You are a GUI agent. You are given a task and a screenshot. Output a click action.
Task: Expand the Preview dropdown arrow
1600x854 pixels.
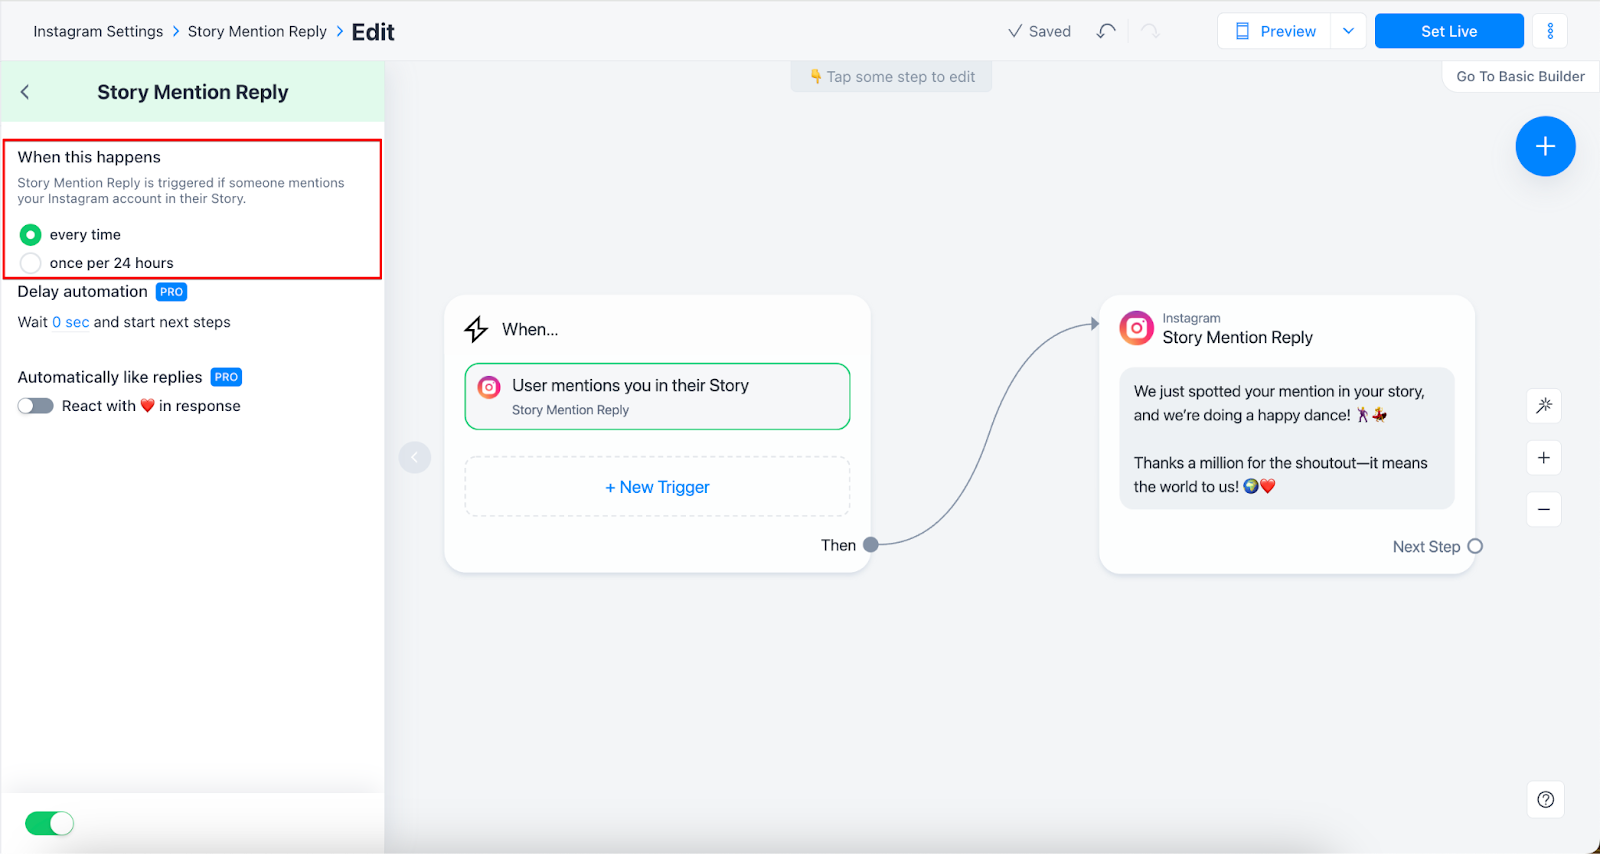[1348, 31]
